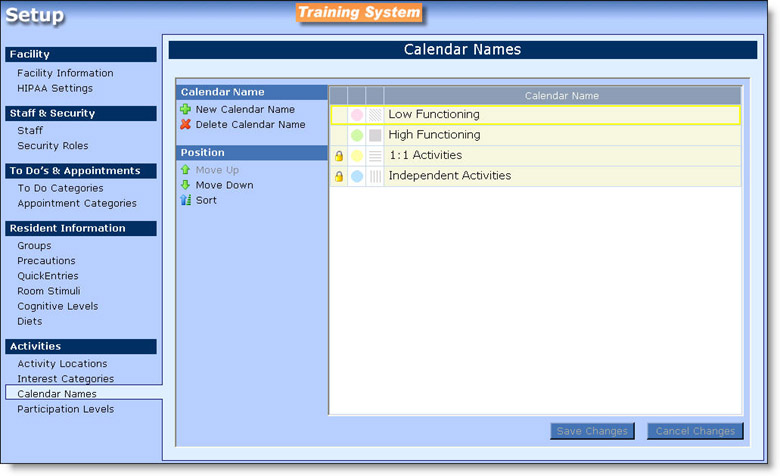Image resolution: width=780 pixels, height=476 pixels.
Task: Open Activity Locations page
Action: (x=62, y=364)
